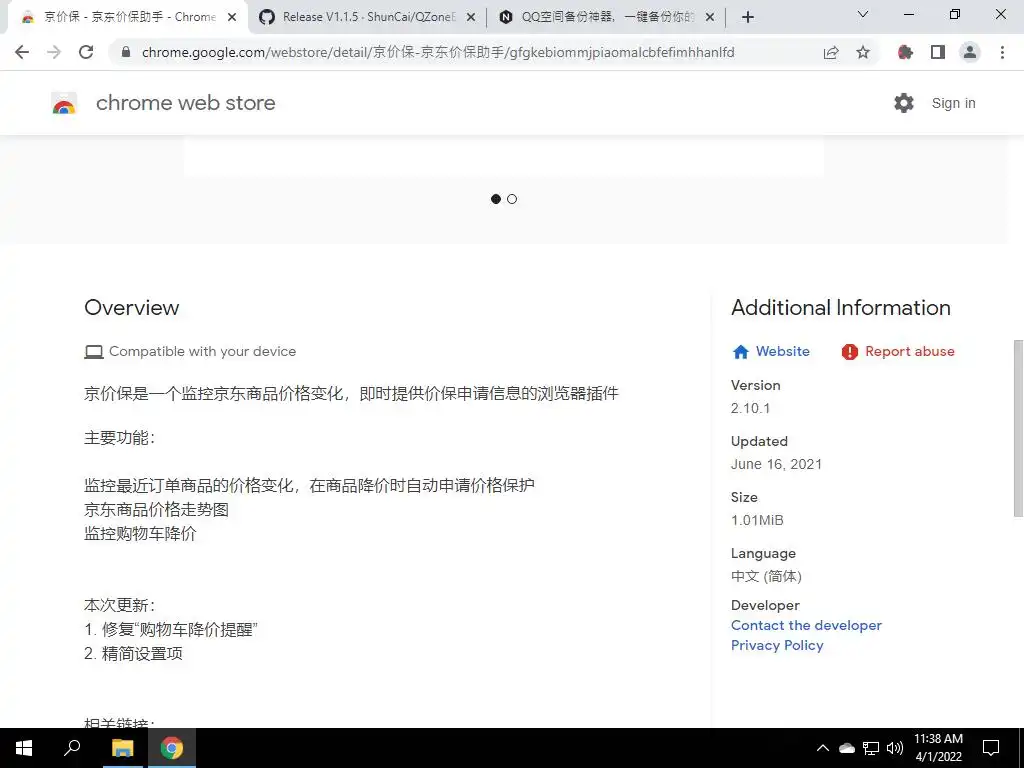Click the size value 1.01MiB
The width and height of the screenshot is (1024, 768).
pyautogui.click(x=757, y=520)
